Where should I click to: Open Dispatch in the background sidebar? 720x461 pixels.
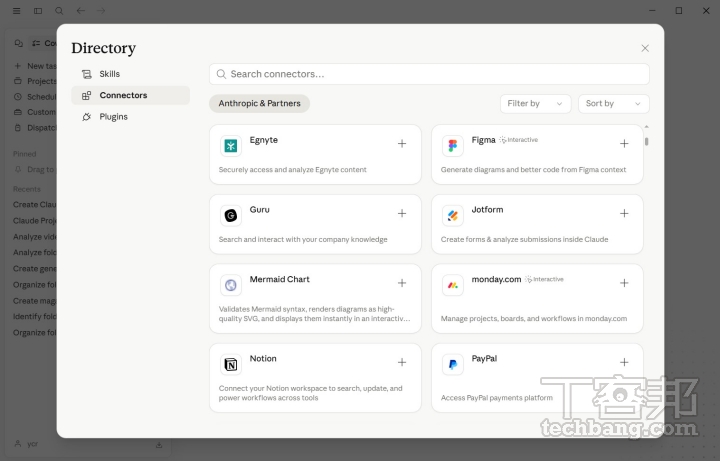pos(34,128)
